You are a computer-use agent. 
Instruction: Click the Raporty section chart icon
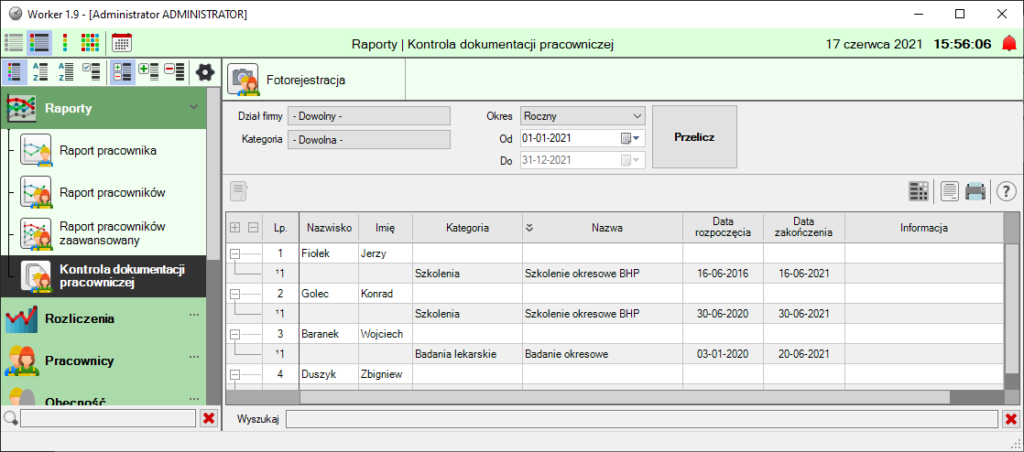click(20, 108)
